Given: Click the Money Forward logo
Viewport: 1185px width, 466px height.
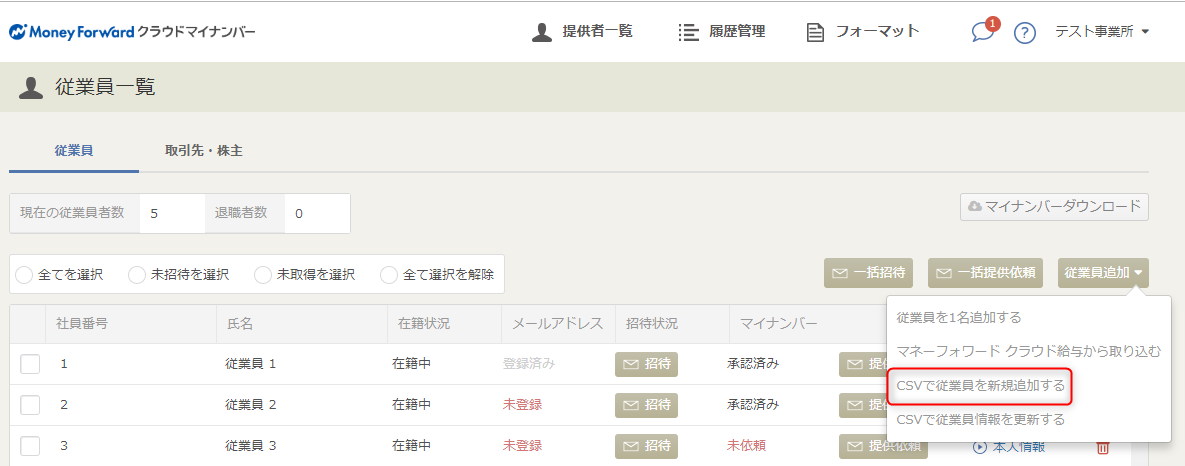Looking at the screenshot, I should click(132, 32).
